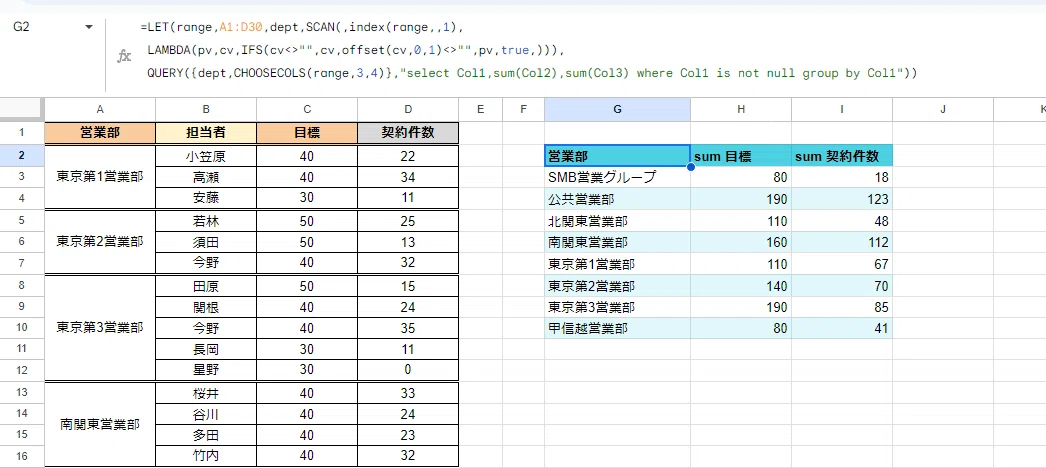Click cell 関根
Image resolution: width=1046 pixels, height=468 pixels.
click(206, 307)
